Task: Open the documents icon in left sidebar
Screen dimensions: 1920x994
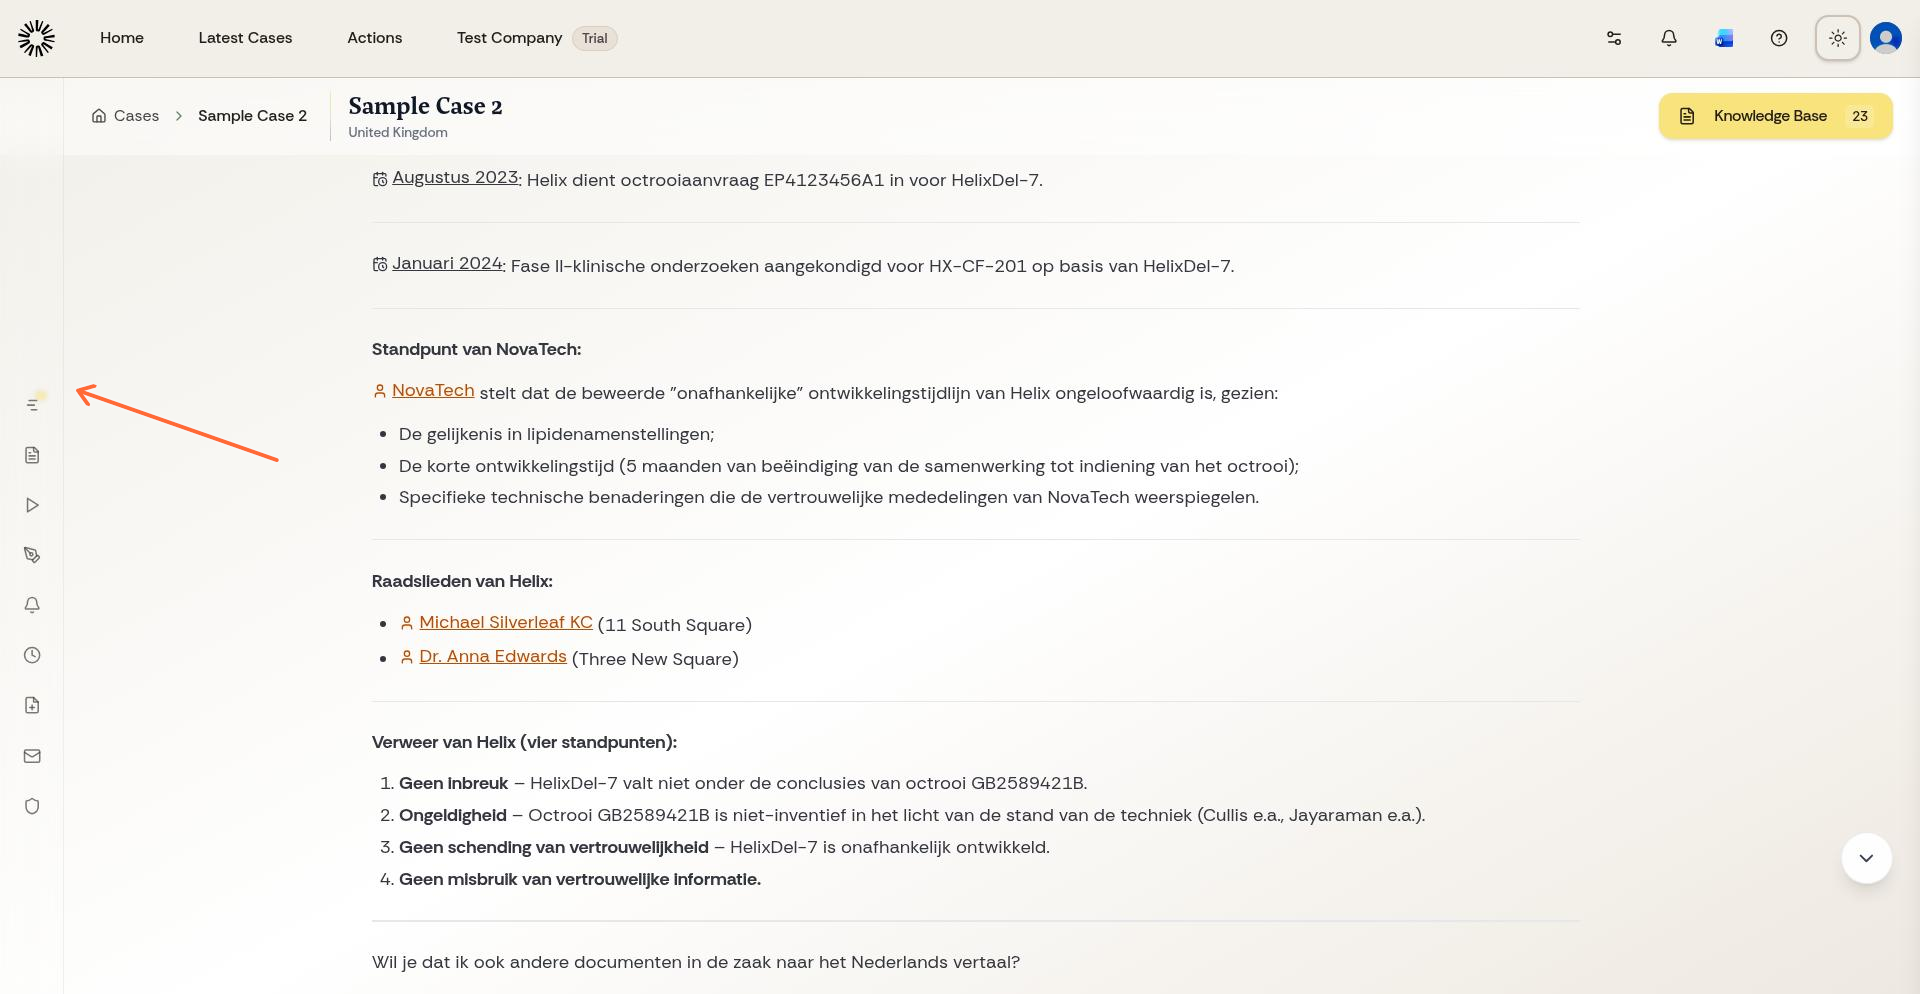Action: coord(32,455)
